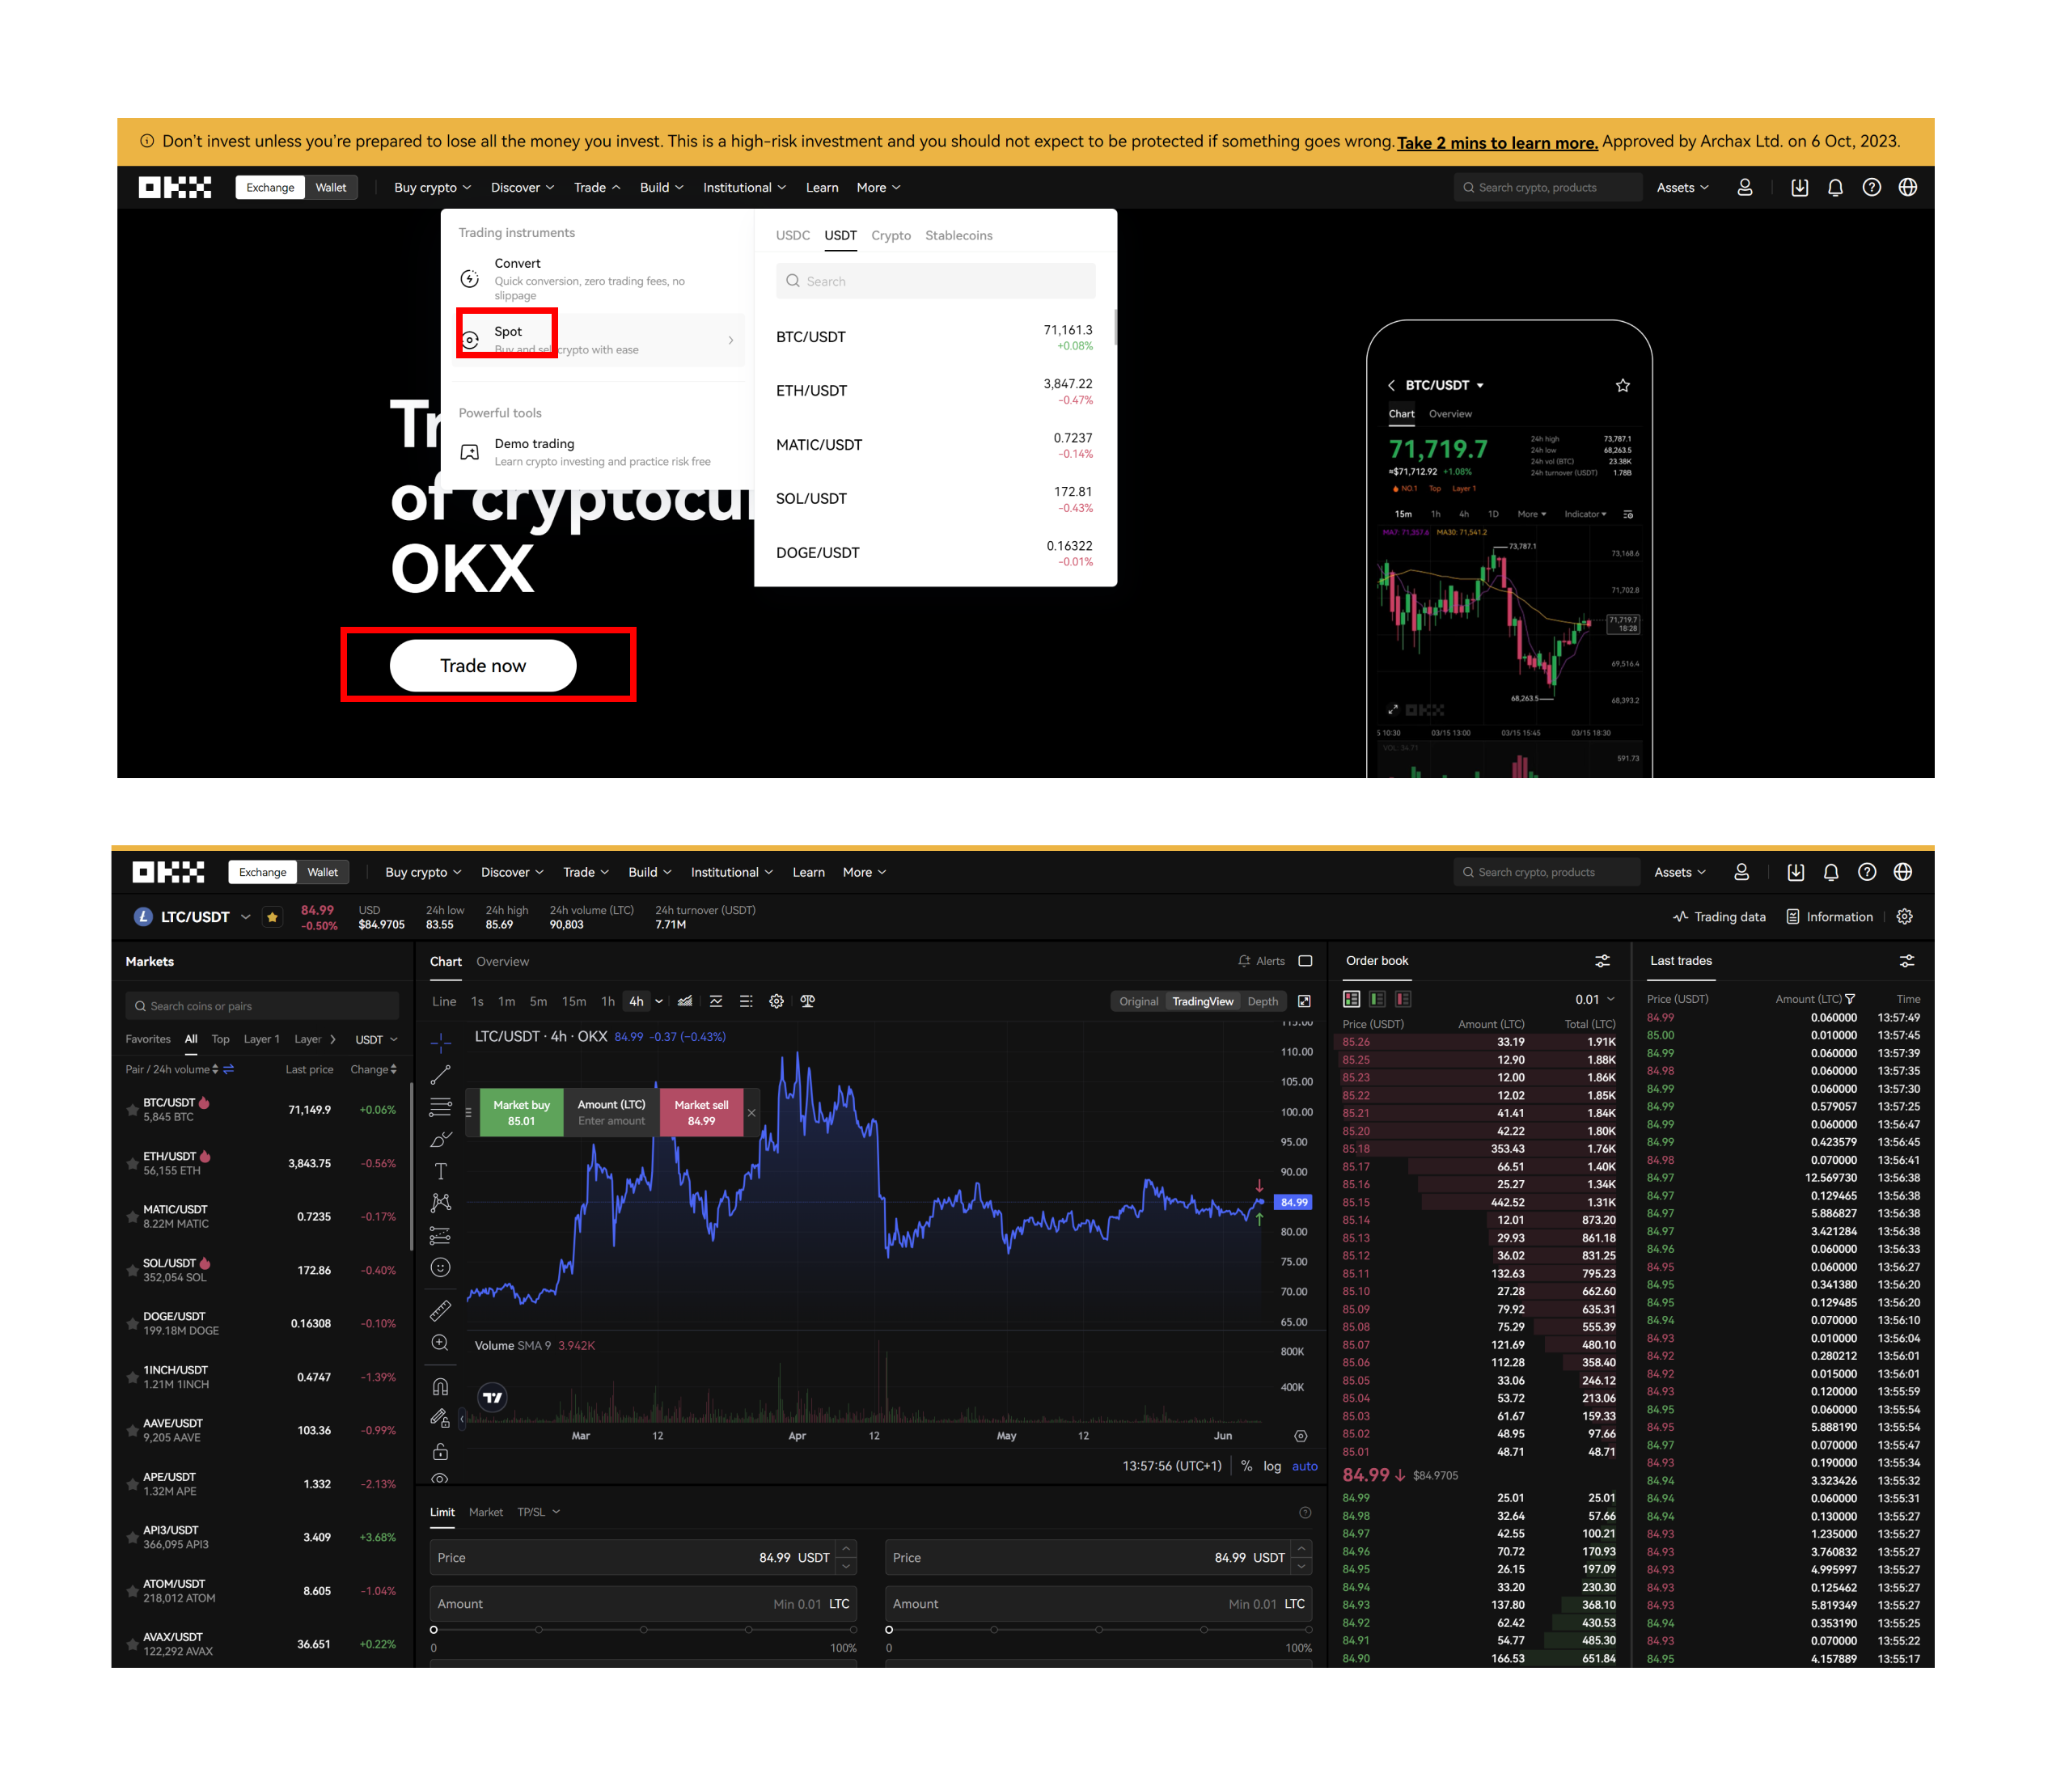Click the Search coins or pairs field
The width and height of the screenshot is (2048, 1775).
coord(262,1005)
